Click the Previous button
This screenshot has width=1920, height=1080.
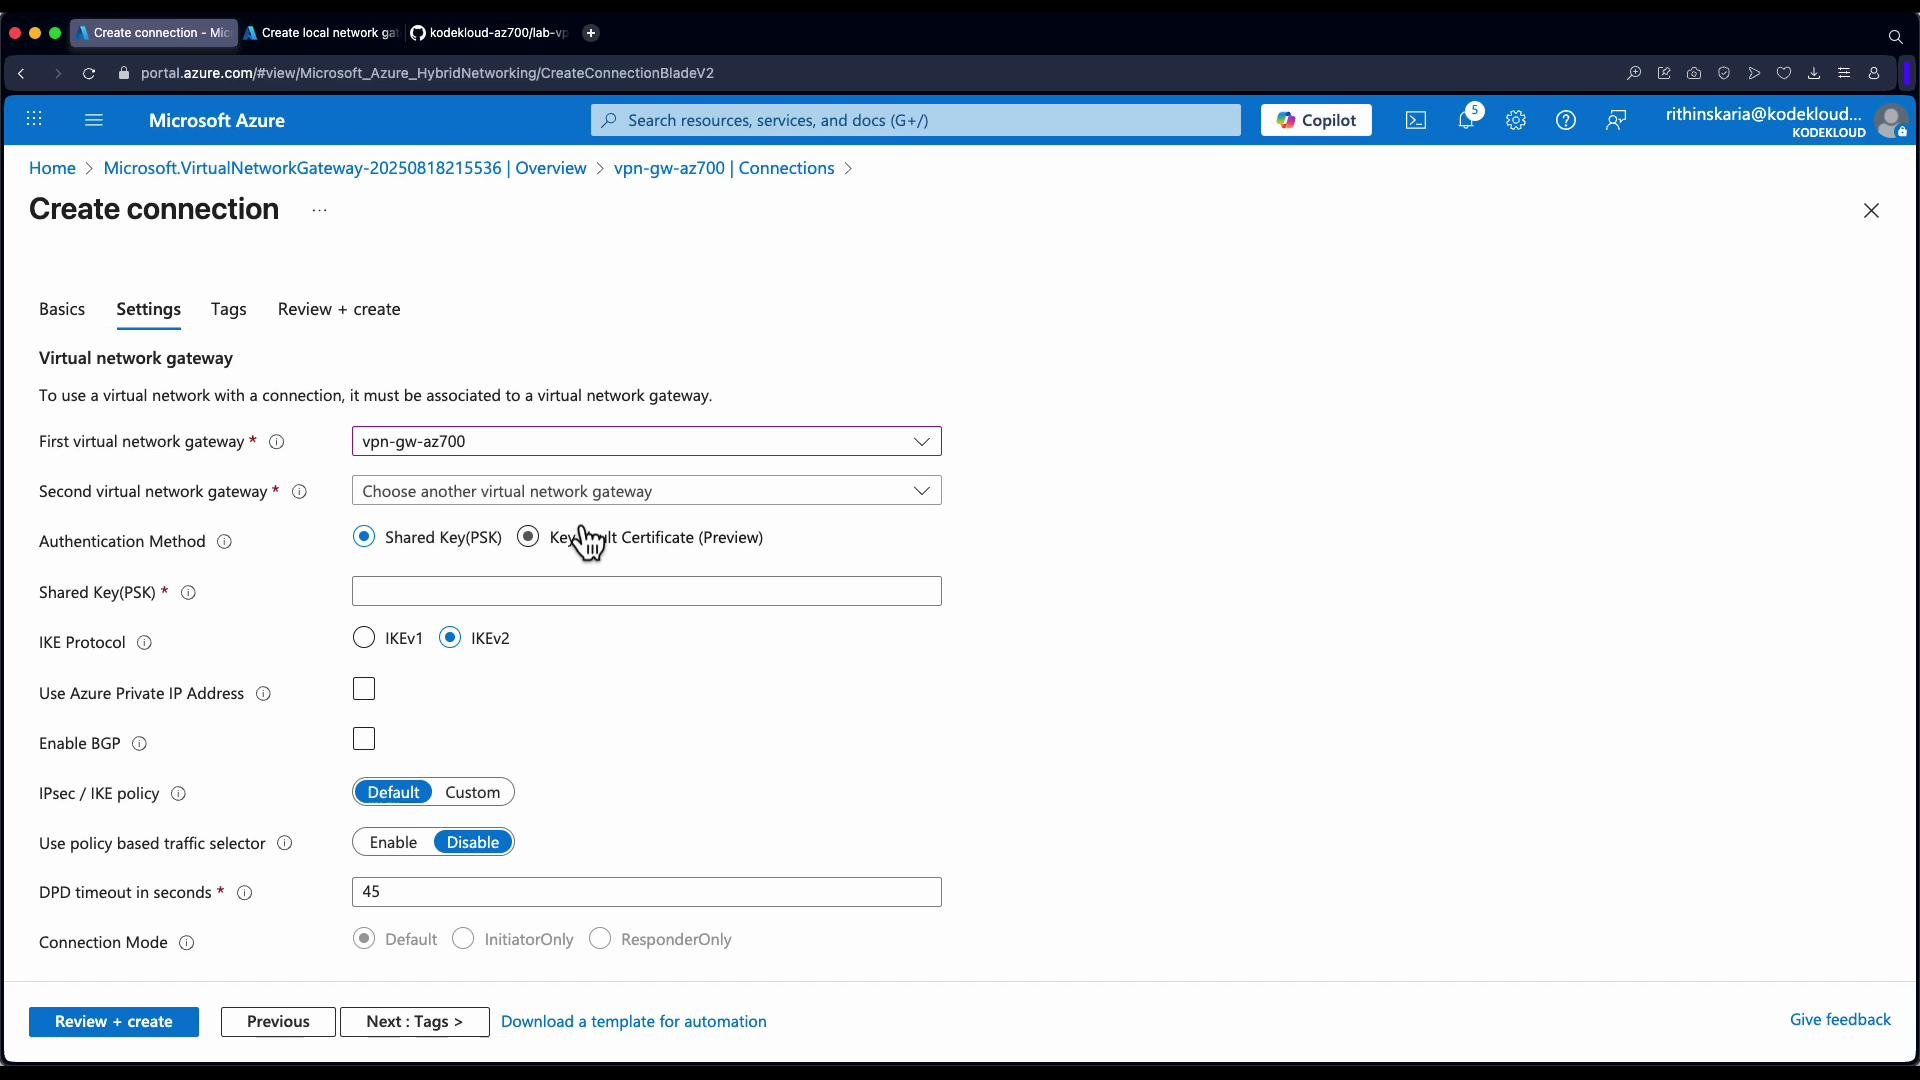pos(278,1021)
